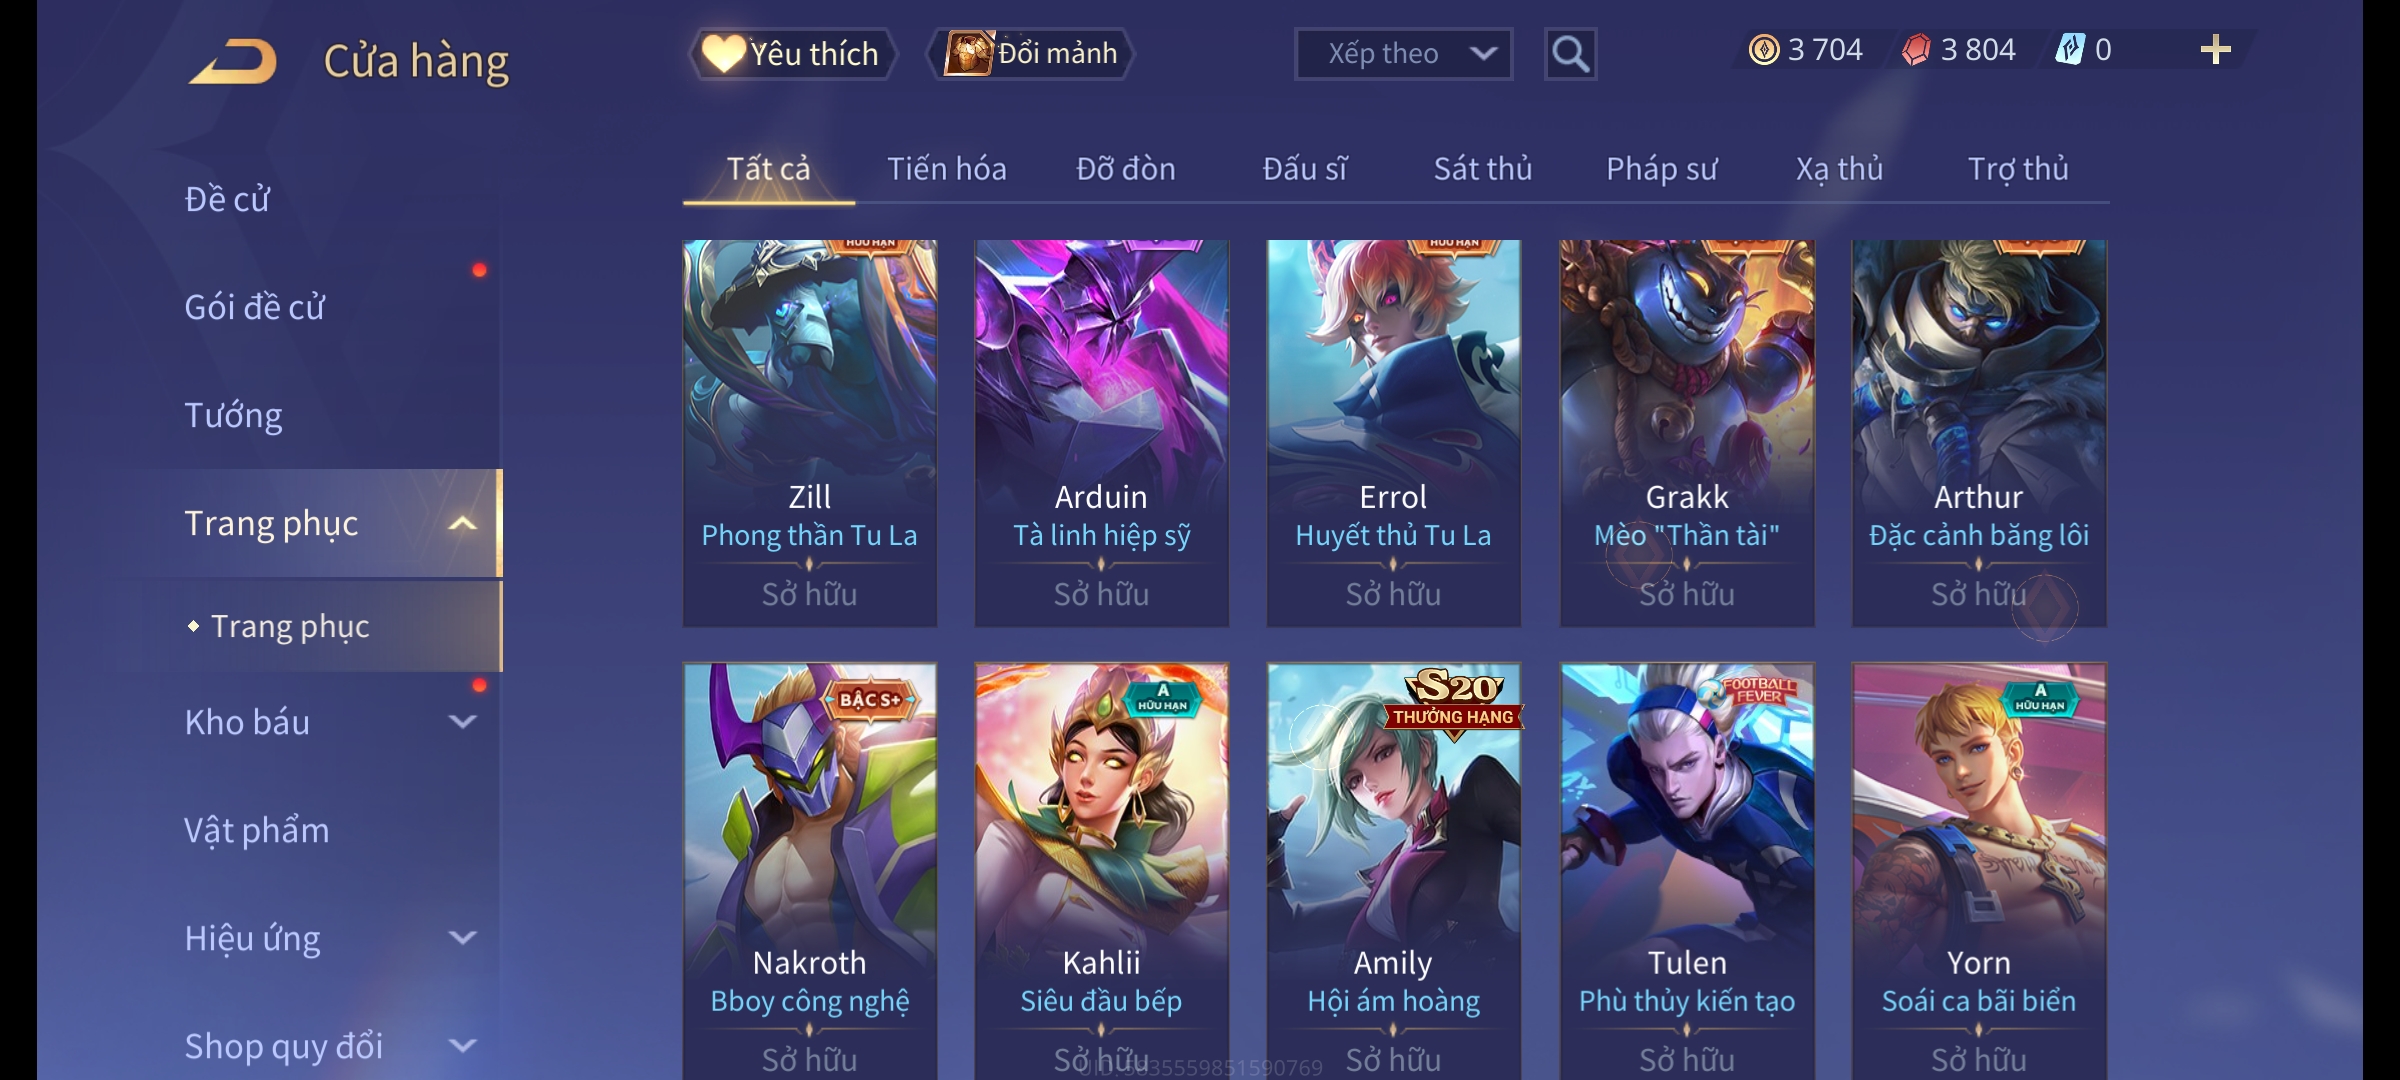Open the search magnifier icon
Viewport: 2400px width, 1080px height.
point(1570,54)
